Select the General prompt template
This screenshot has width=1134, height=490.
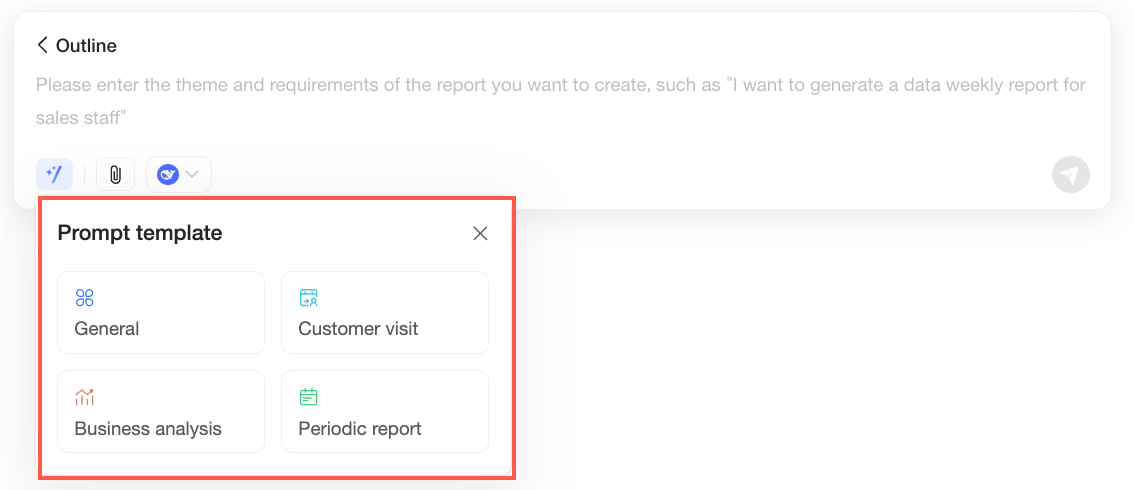click(x=161, y=312)
